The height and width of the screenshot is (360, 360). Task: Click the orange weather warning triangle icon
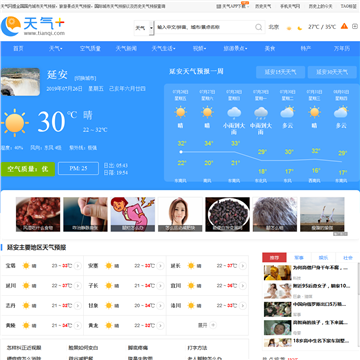click(x=344, y=26)
